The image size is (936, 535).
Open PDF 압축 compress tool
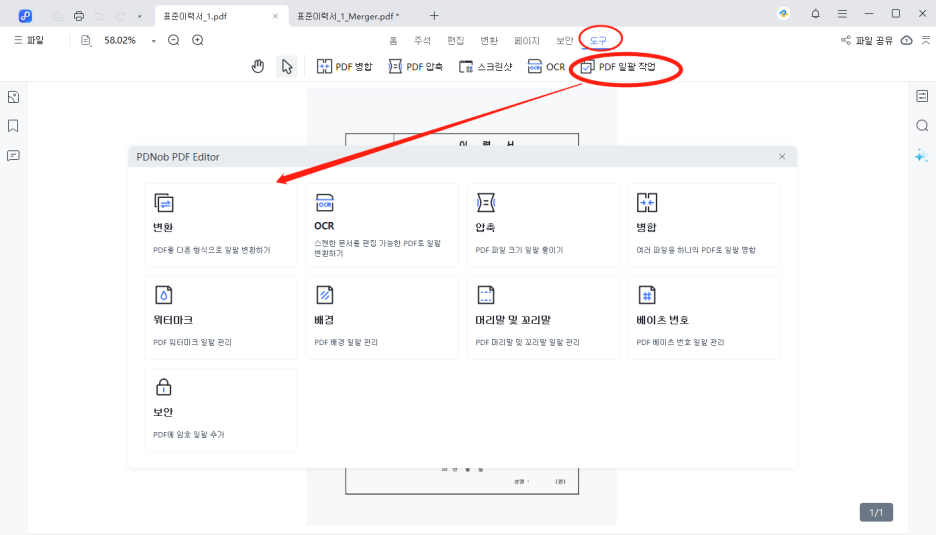415,66
